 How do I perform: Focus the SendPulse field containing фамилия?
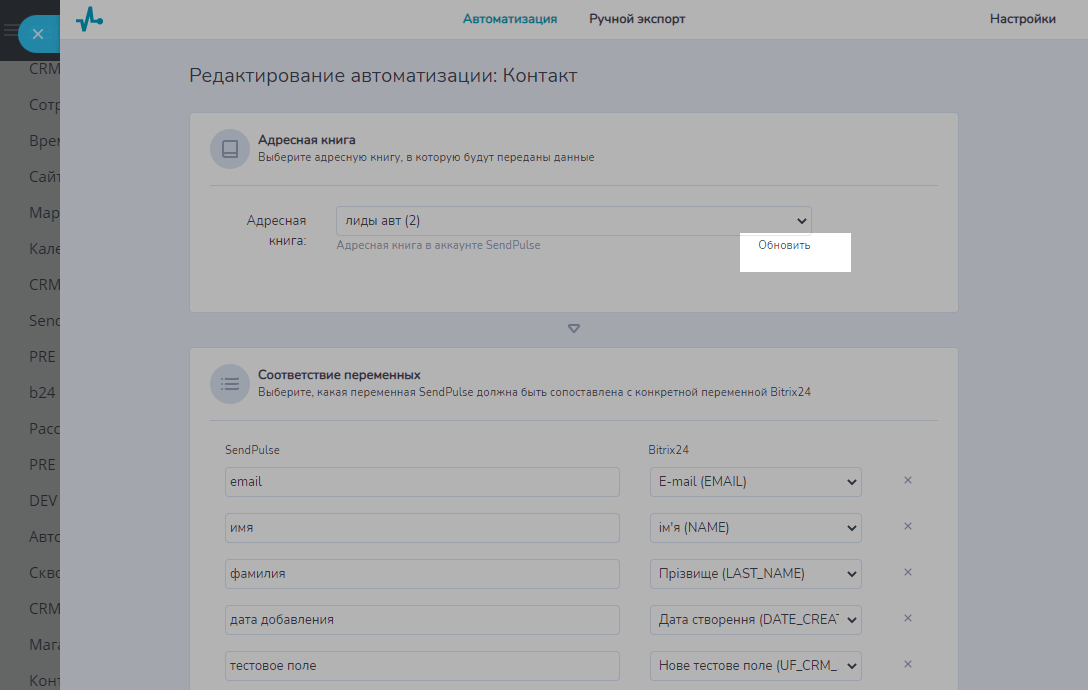tap(422, 573)
